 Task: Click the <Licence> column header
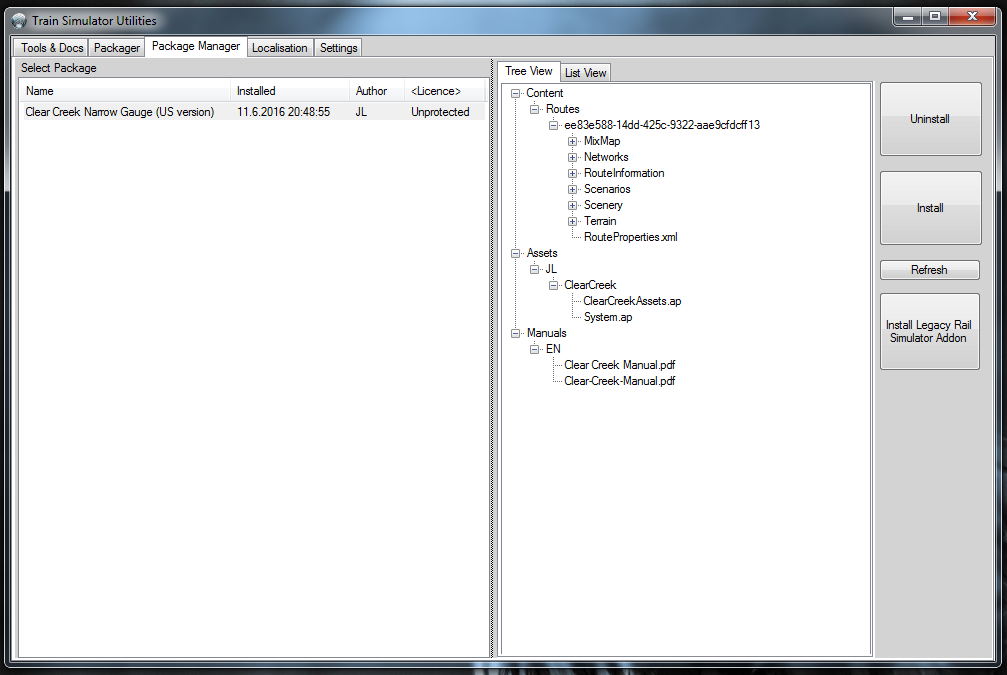pos(444,91)
